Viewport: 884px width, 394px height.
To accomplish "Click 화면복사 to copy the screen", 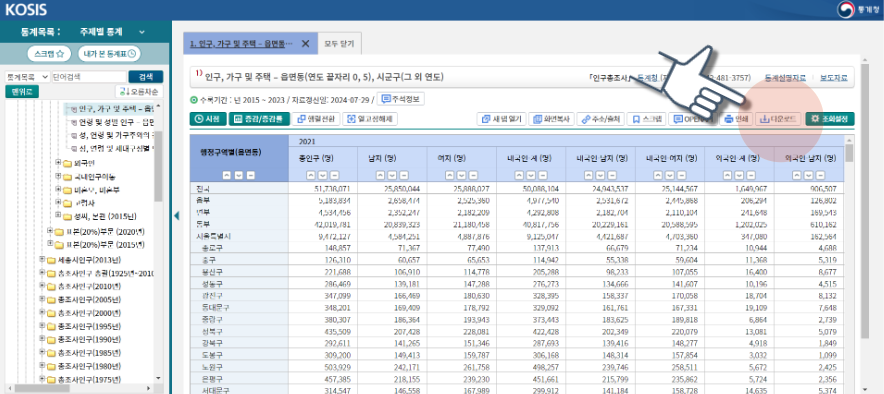I will click(x=551, y=119).
